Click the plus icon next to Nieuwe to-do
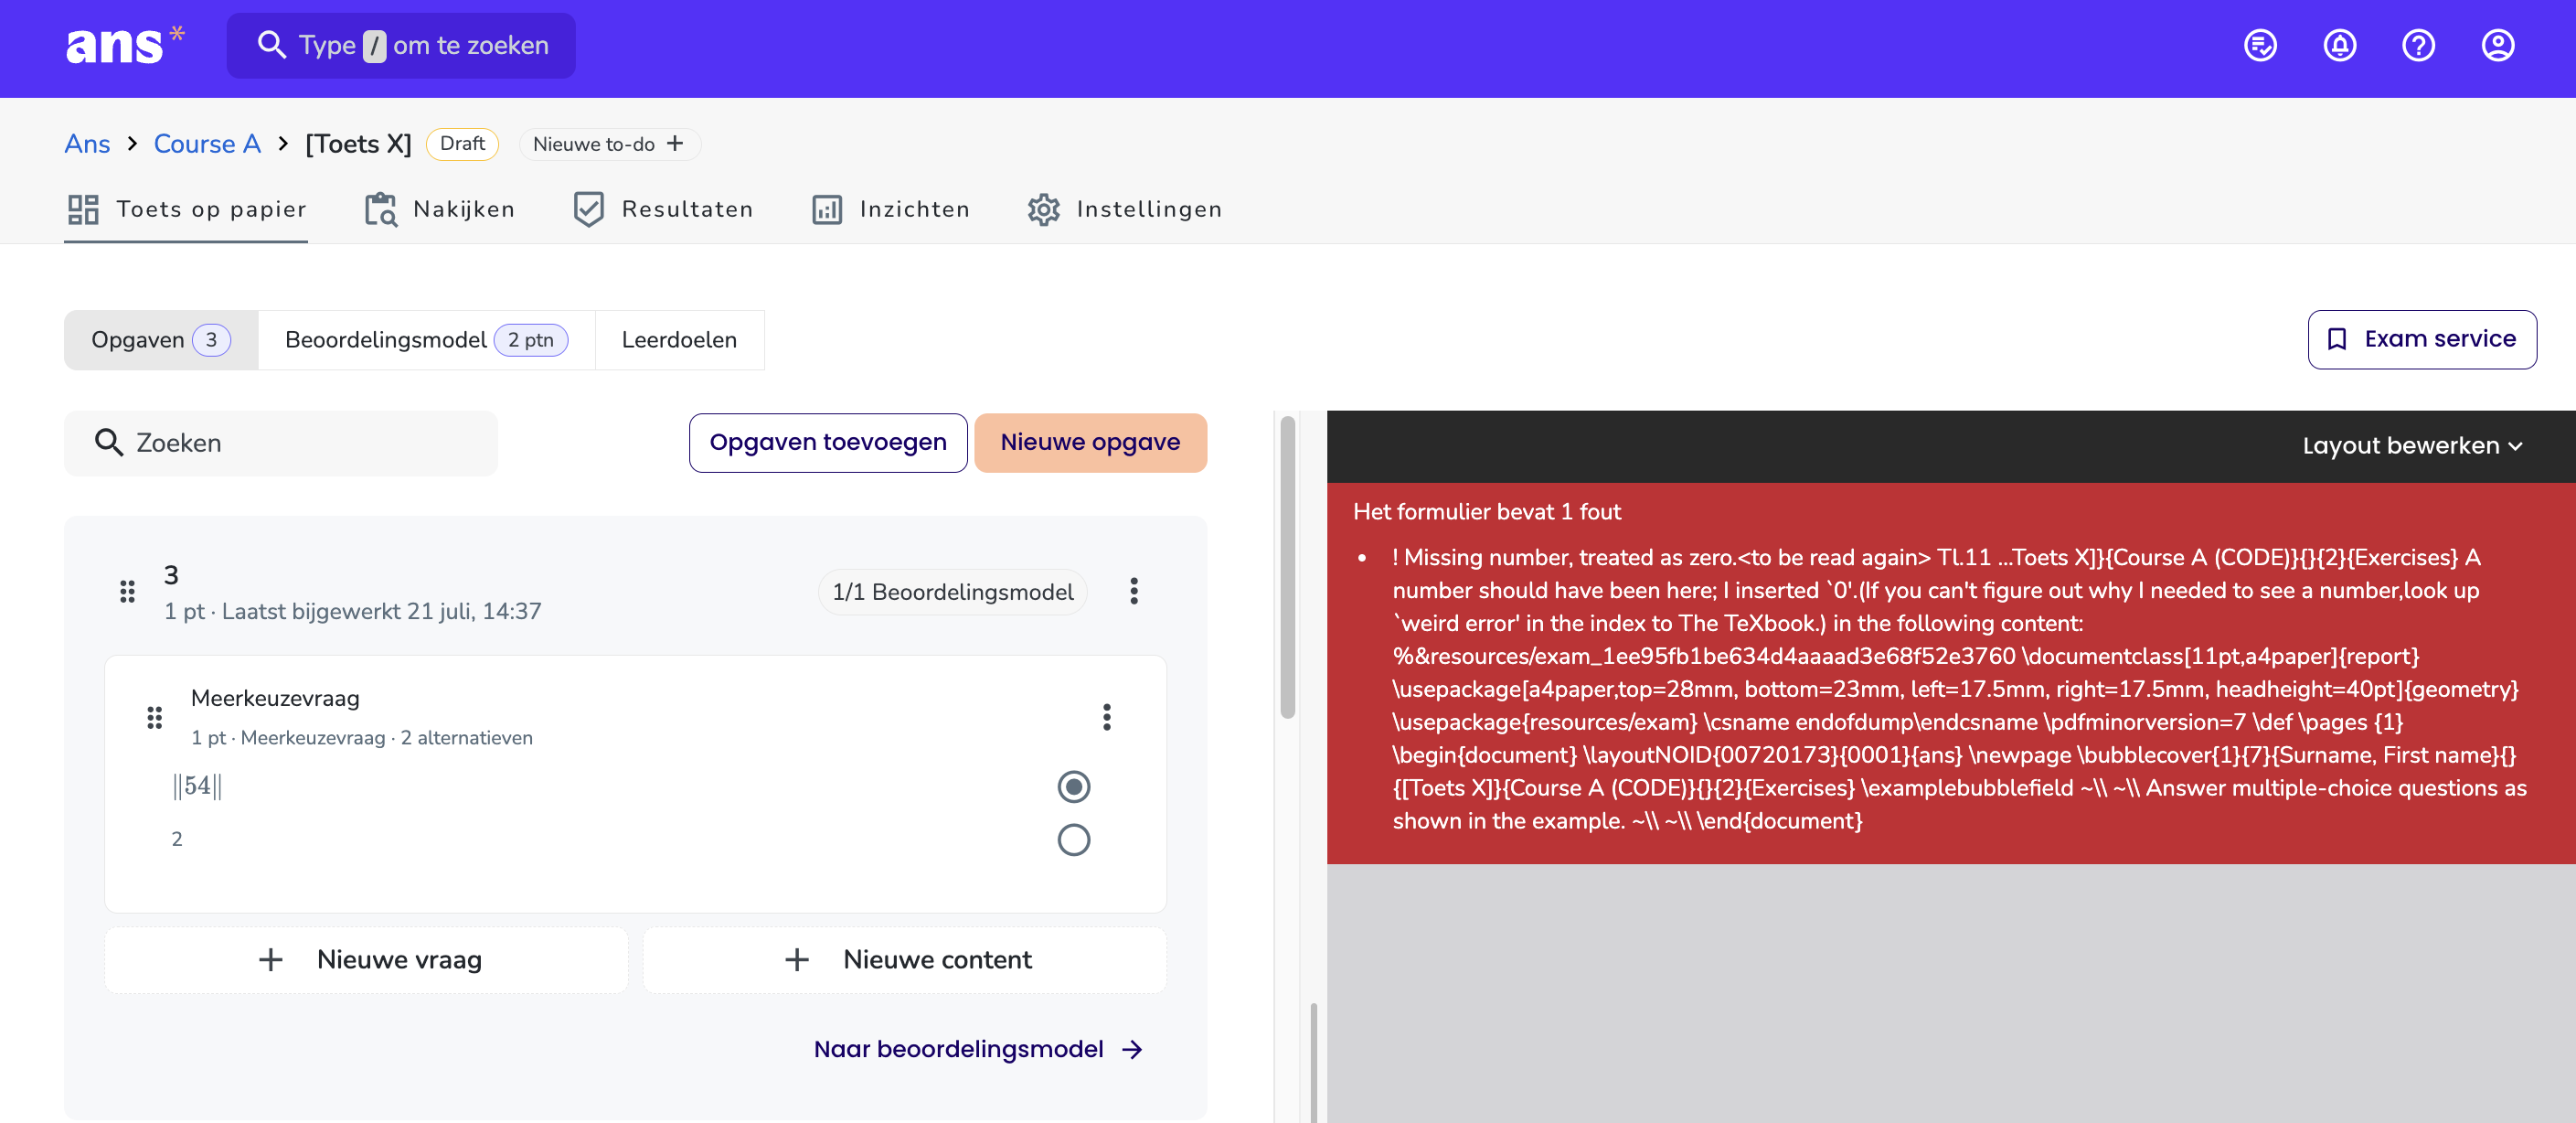2576x1123 pixels. tap(675, 144)
